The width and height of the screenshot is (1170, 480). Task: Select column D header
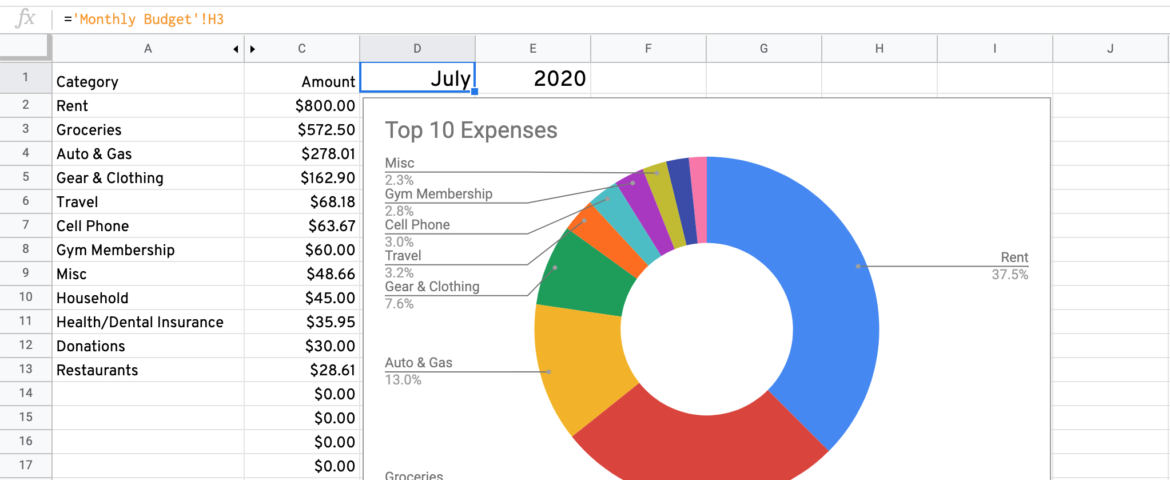coord(417,49)
